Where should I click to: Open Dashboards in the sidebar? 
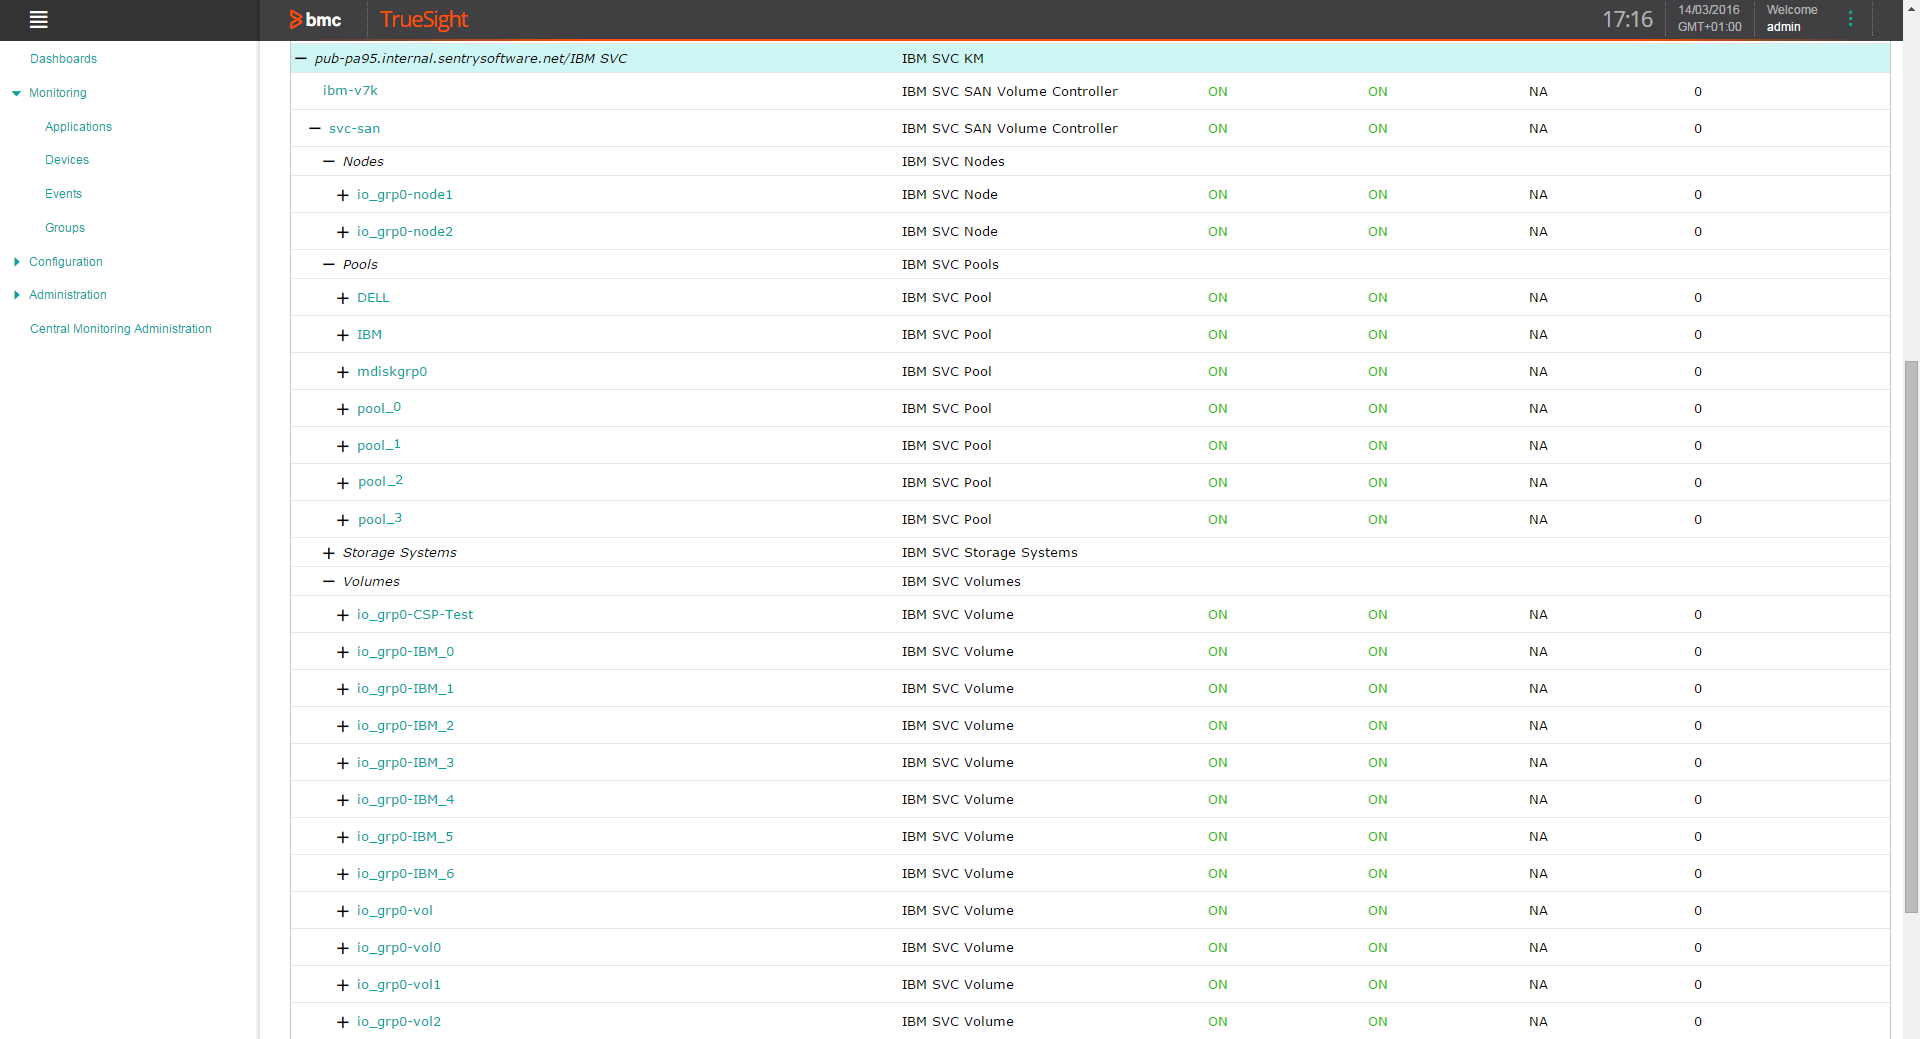[x=63, y=59]
